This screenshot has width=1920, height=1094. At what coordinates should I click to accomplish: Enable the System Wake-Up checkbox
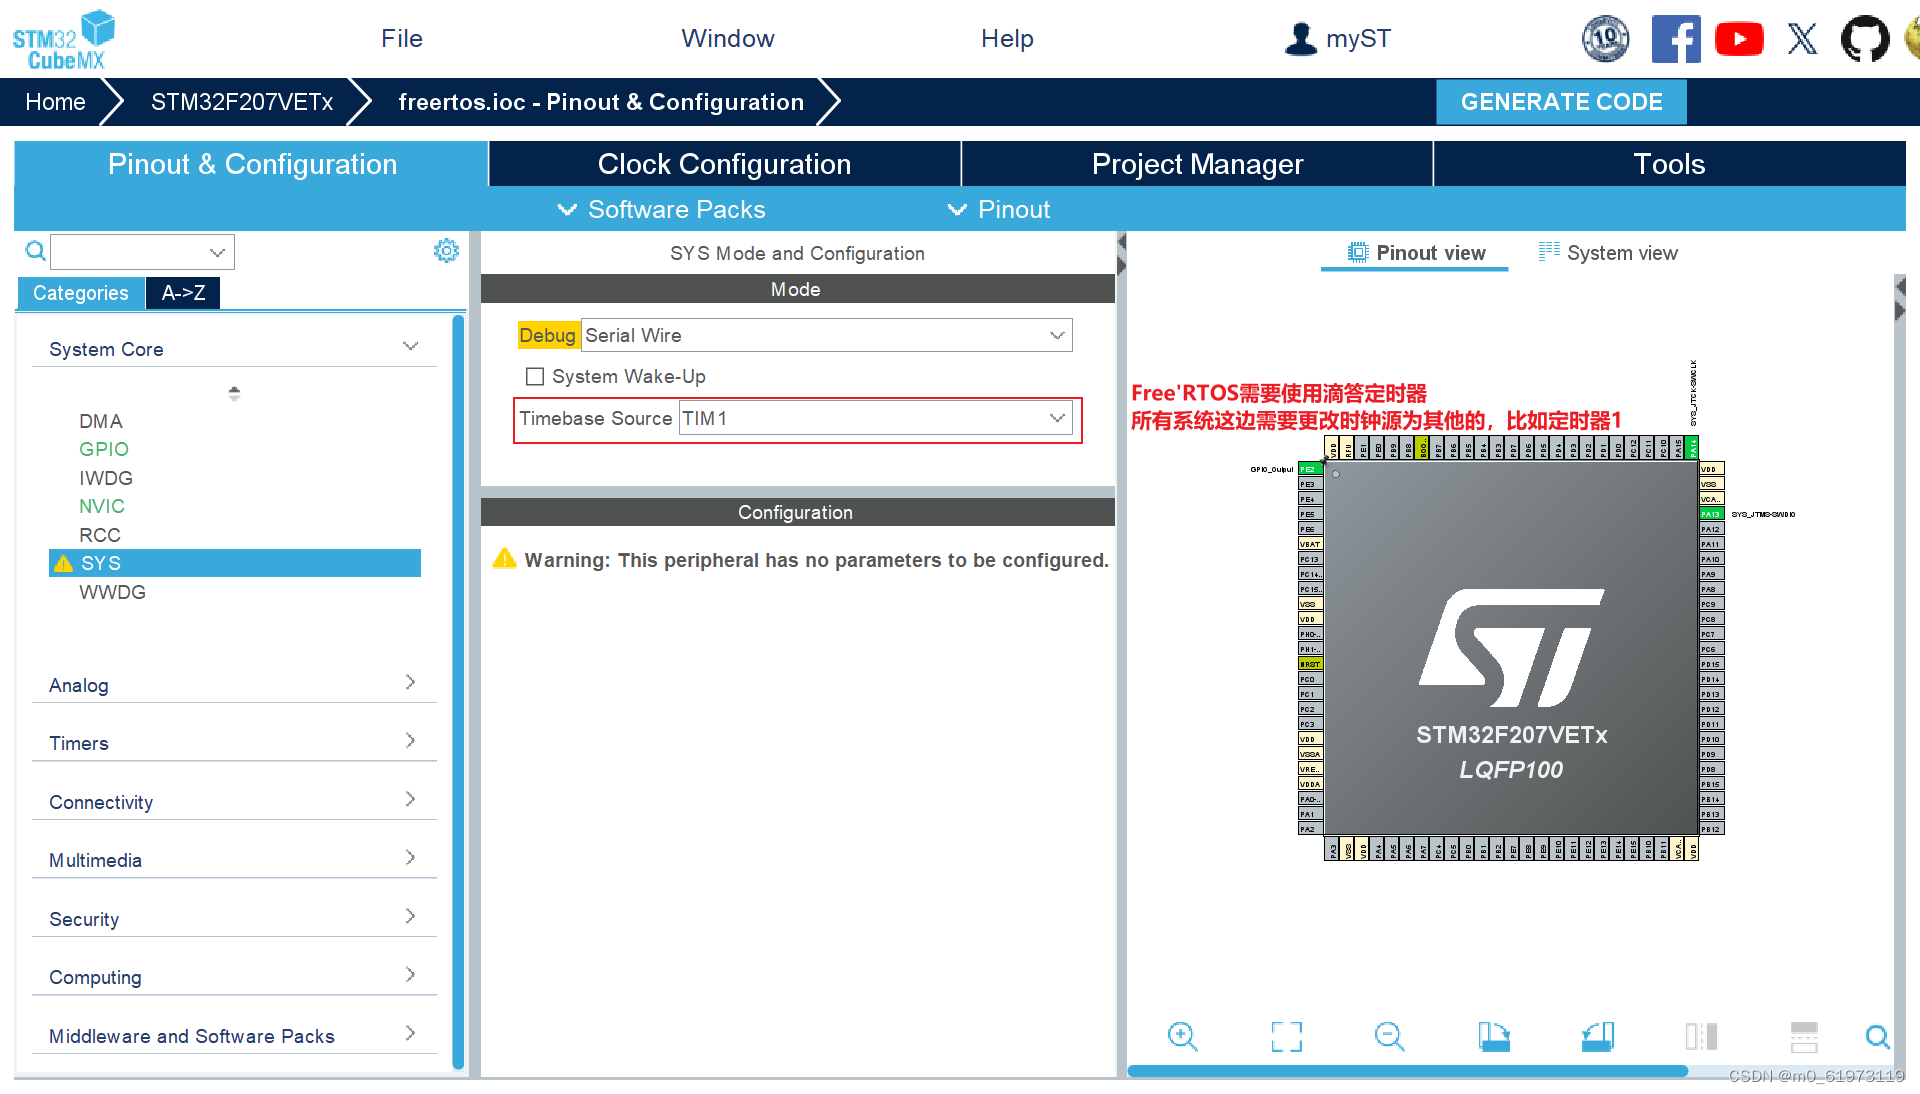[535, 376]
